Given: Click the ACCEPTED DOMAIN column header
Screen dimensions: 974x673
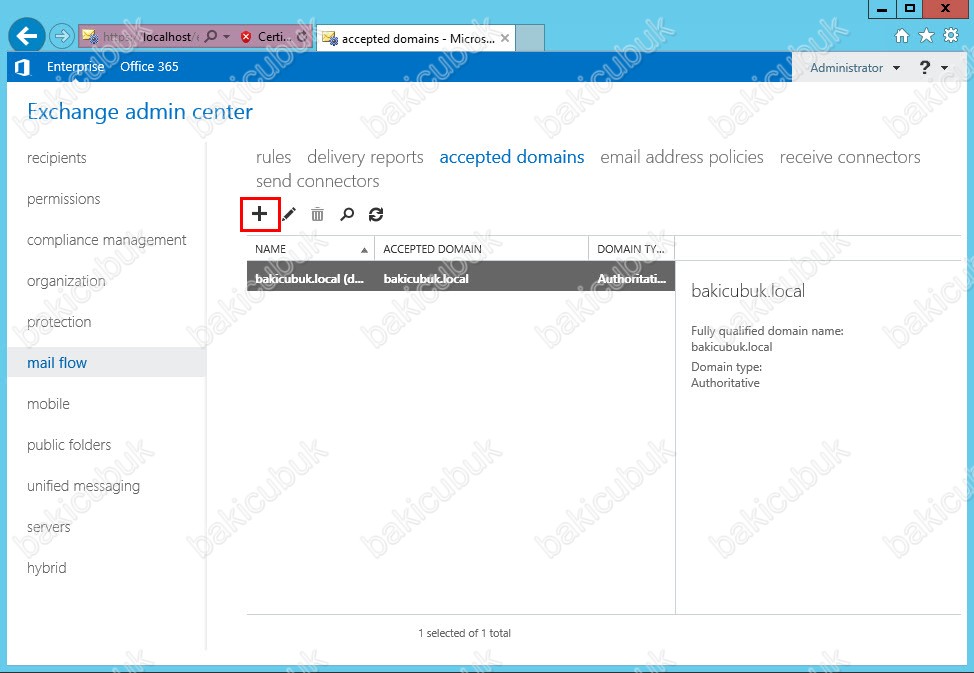Looking at the screenshot, I should pyautogui.click(x=481, y=249).
